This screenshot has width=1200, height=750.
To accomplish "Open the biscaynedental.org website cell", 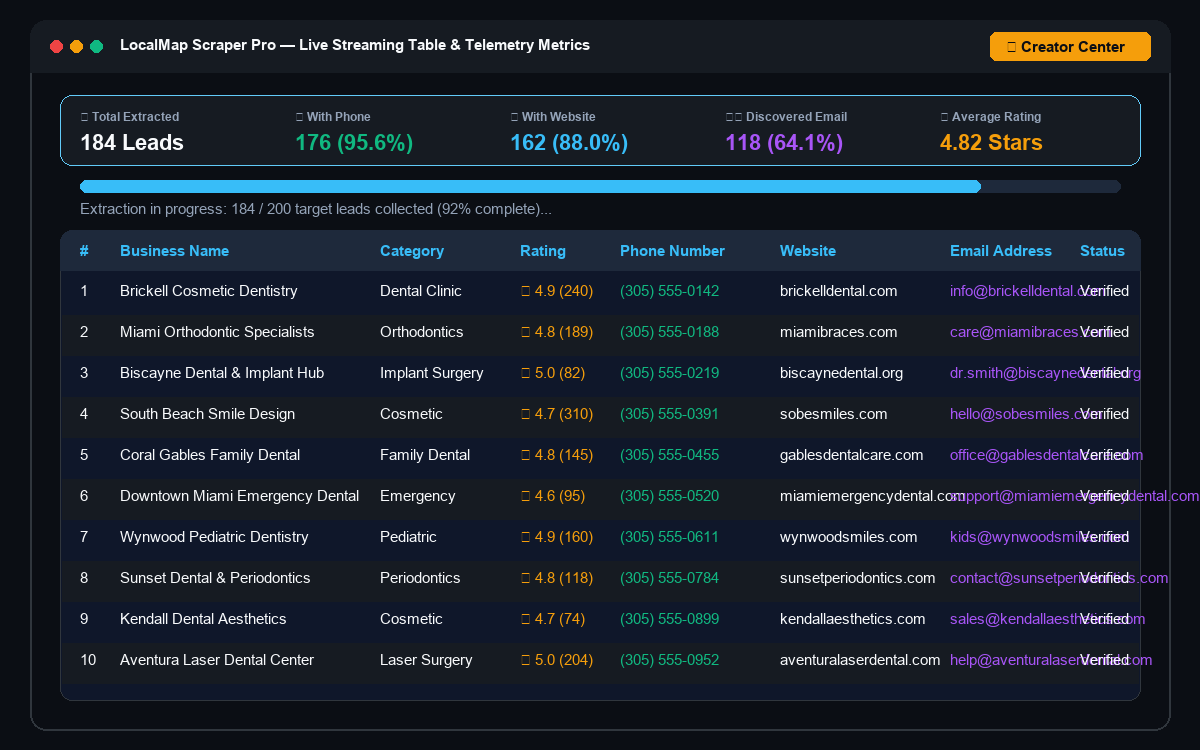I will 841,373.
